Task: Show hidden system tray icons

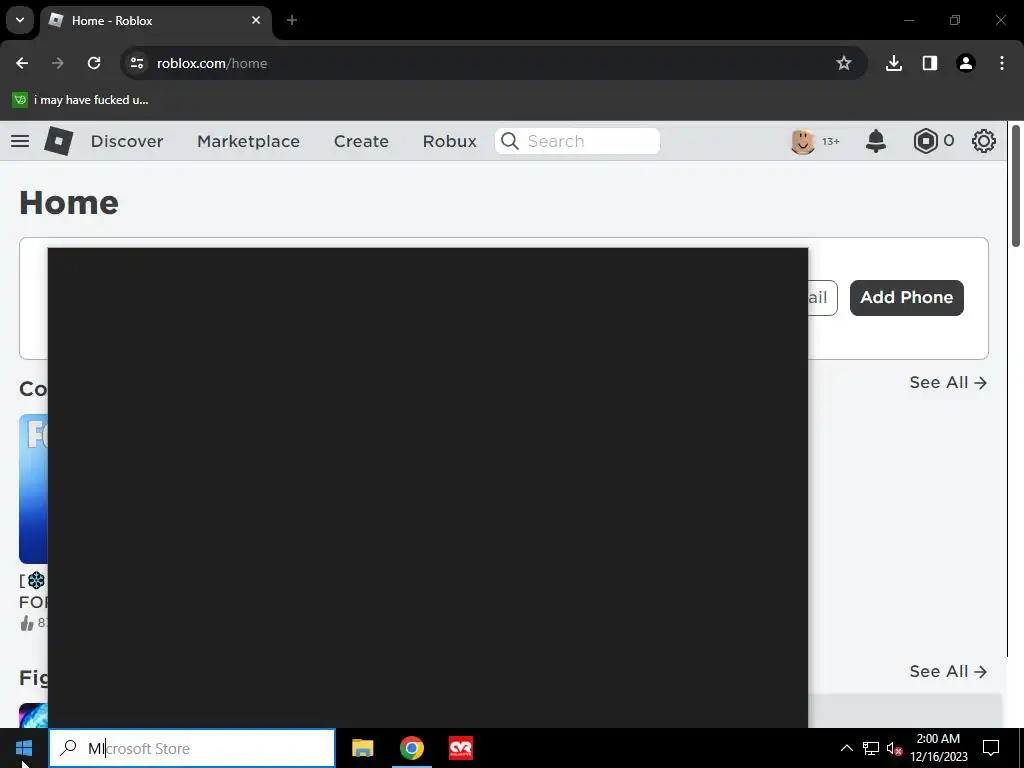Action: point(846,748)
